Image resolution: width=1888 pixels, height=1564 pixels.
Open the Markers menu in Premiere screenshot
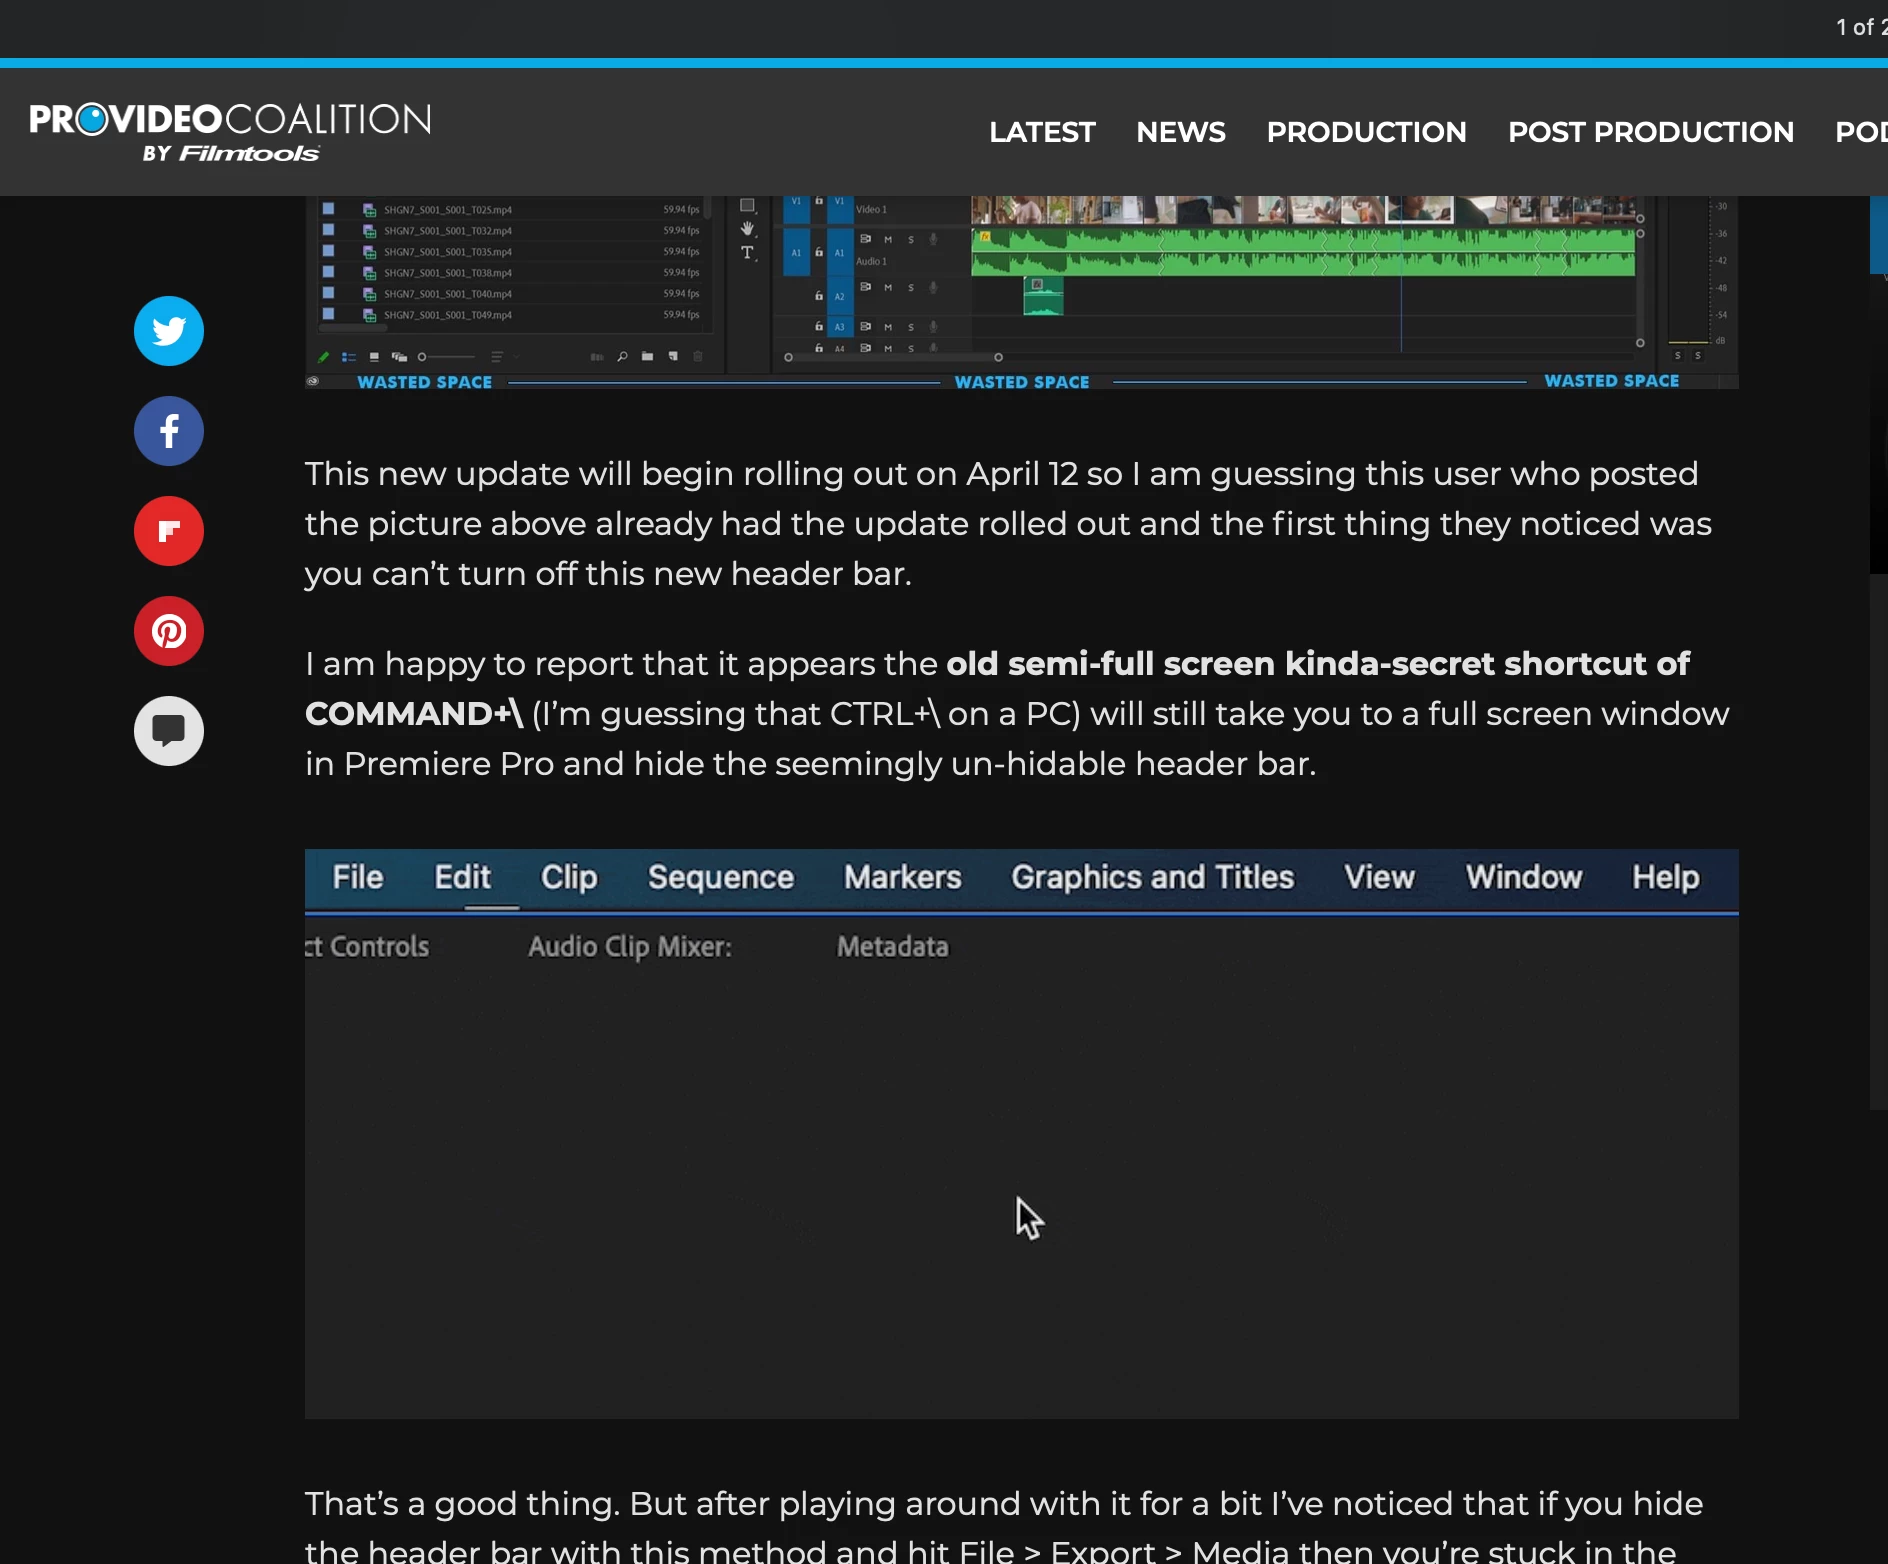pos(903,877)
